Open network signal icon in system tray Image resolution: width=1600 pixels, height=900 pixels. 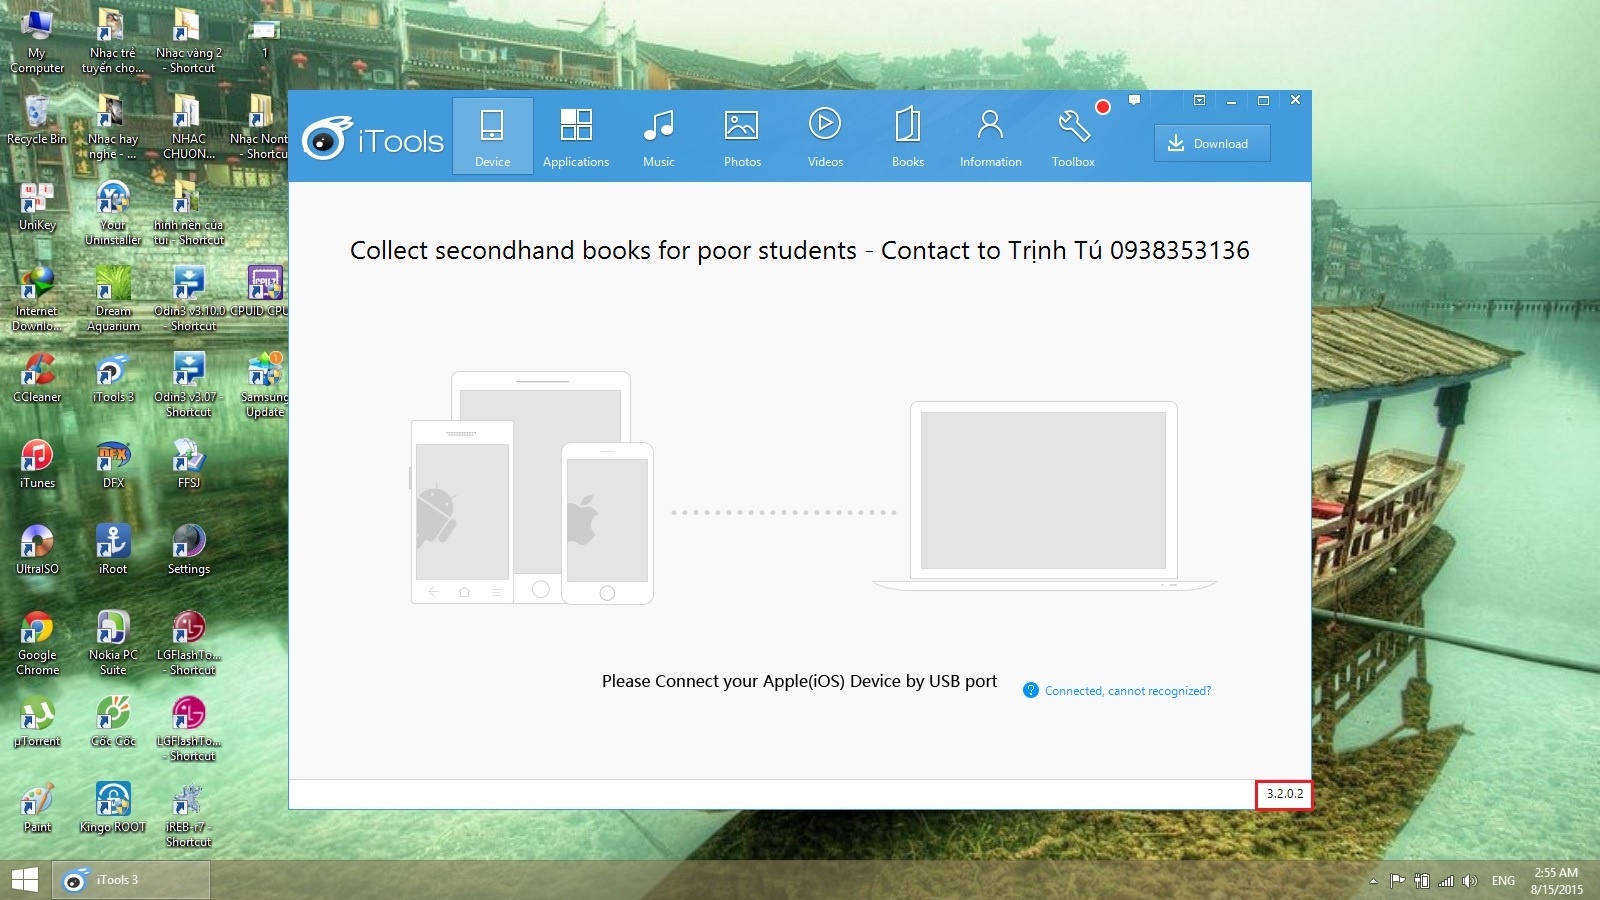pyautogui.click(x=1446, y=881)
